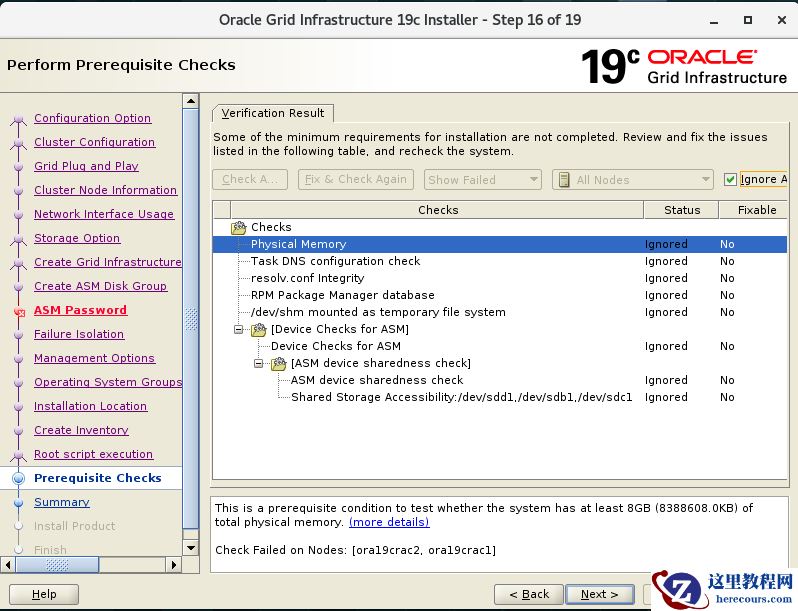
Task: Click the sidebar scroll left arrow
Action: [8, 565]
